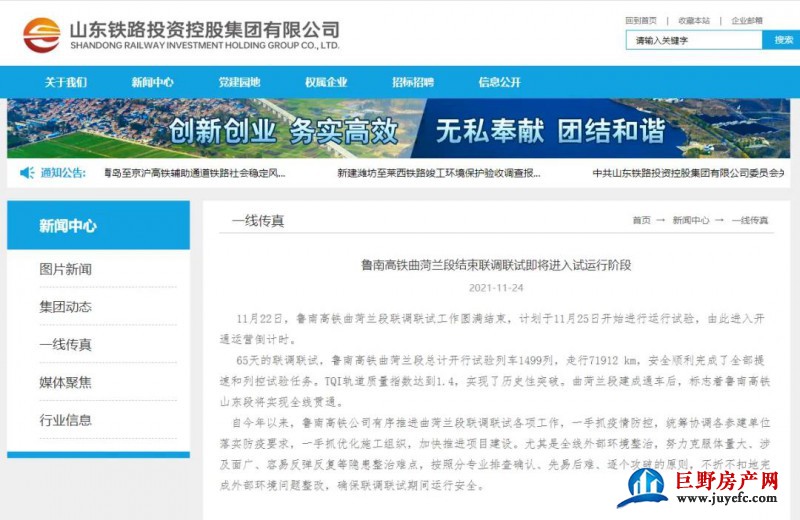The width and height of the screenshot is (800, 520).
Task: Open notice about 青岛至京沪高铁辅助通道
Action: click(x=194, y=174)
